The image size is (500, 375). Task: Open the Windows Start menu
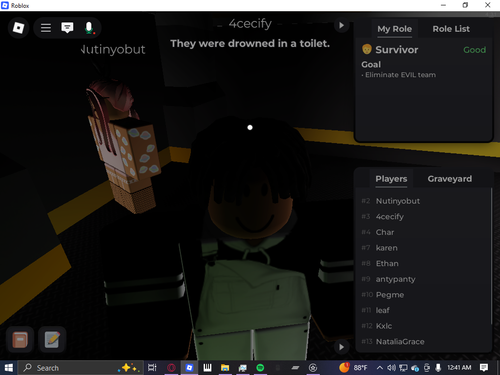point(8,368)
